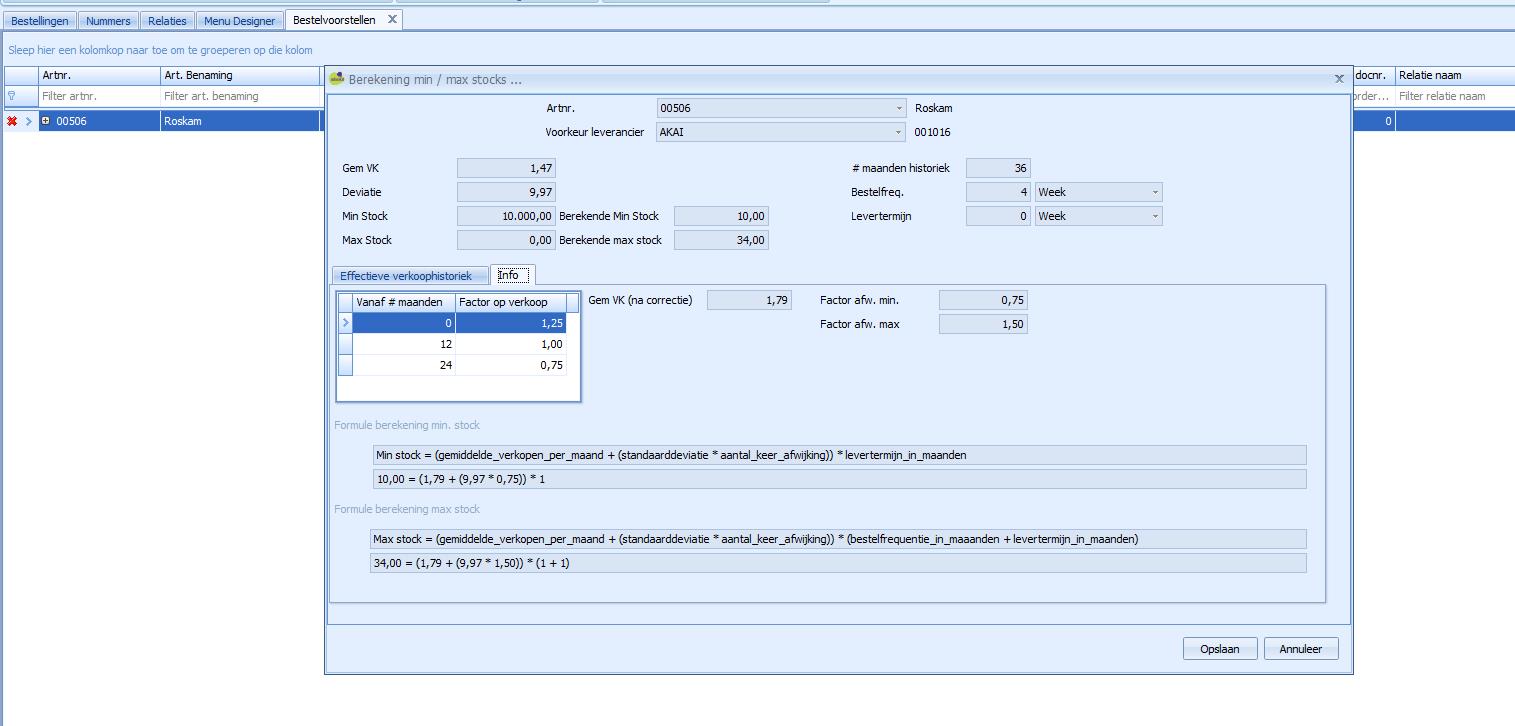Select the Info tab
The width and height of the screenshot is (1515, 726).
click(509, 276)
